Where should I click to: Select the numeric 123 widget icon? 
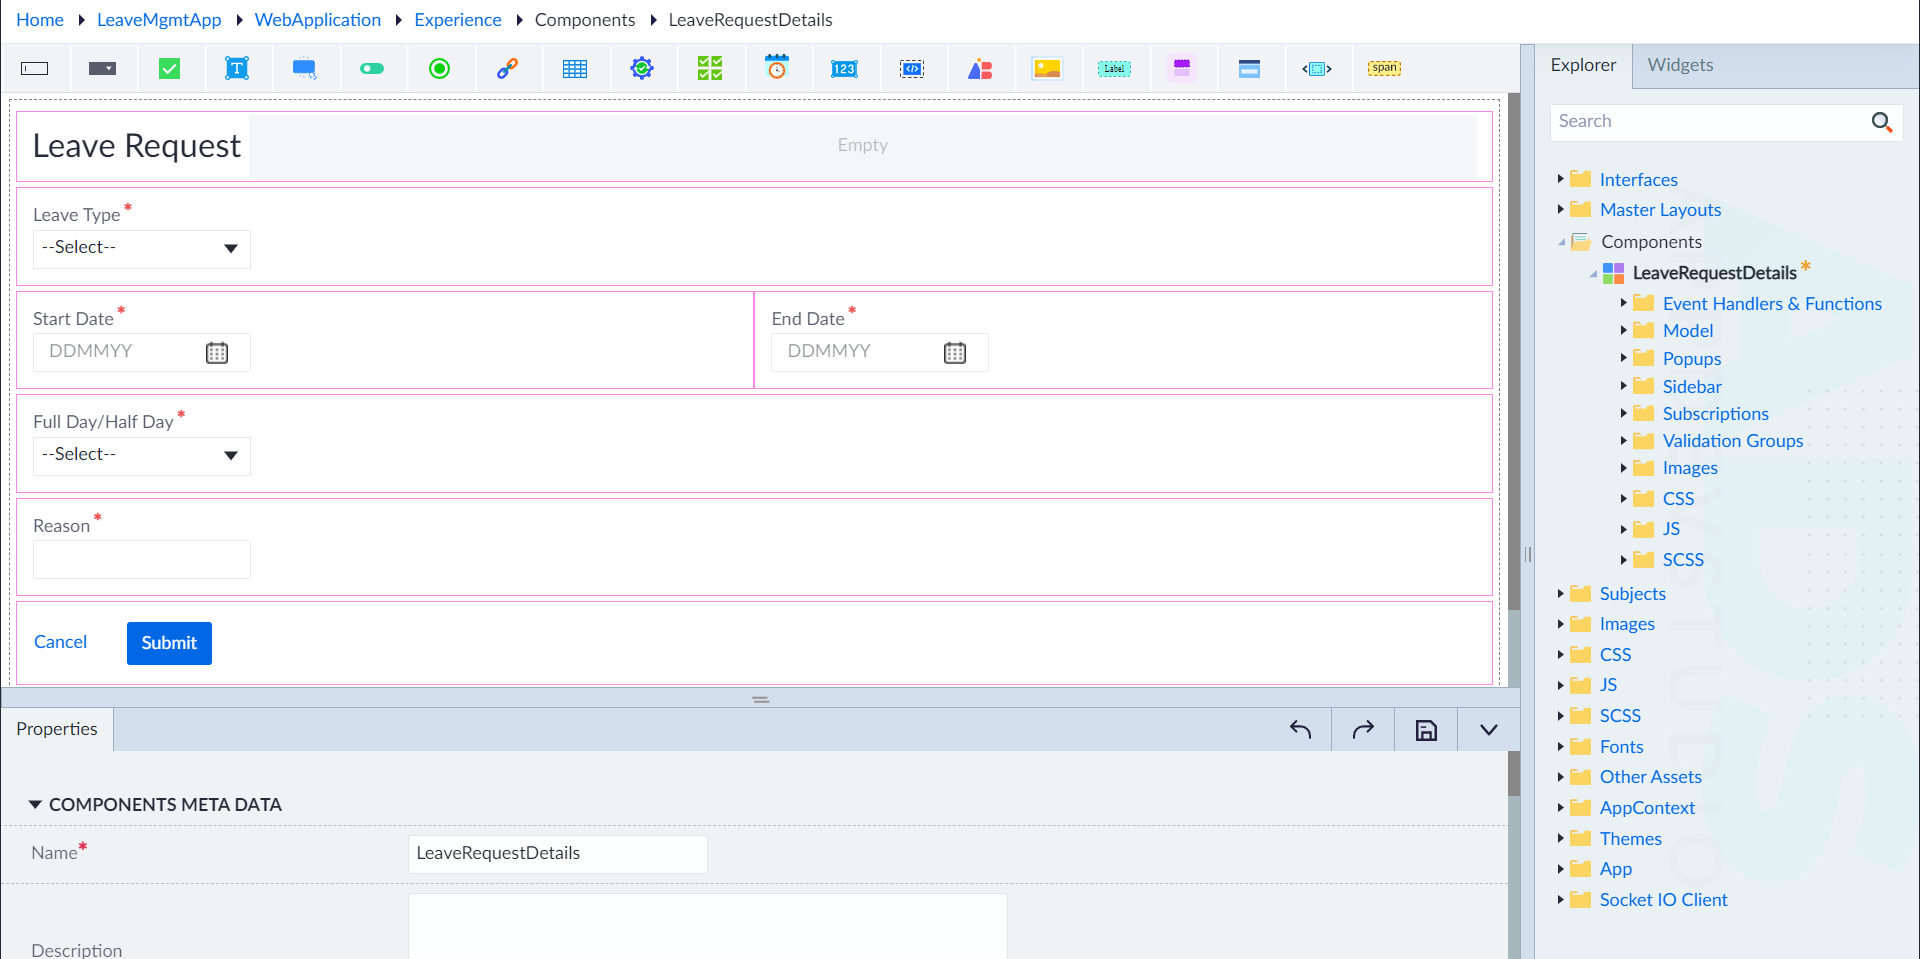point(844,68)
